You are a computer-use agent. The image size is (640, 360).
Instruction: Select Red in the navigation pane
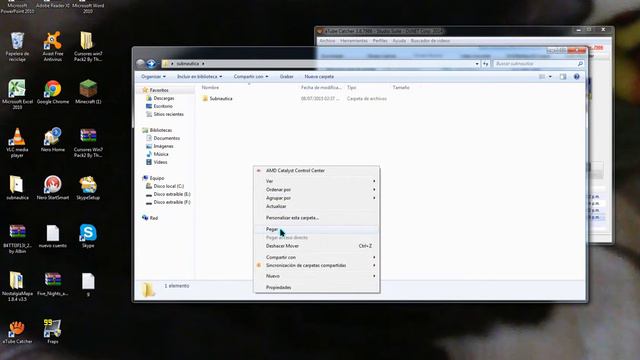(153, 218)
